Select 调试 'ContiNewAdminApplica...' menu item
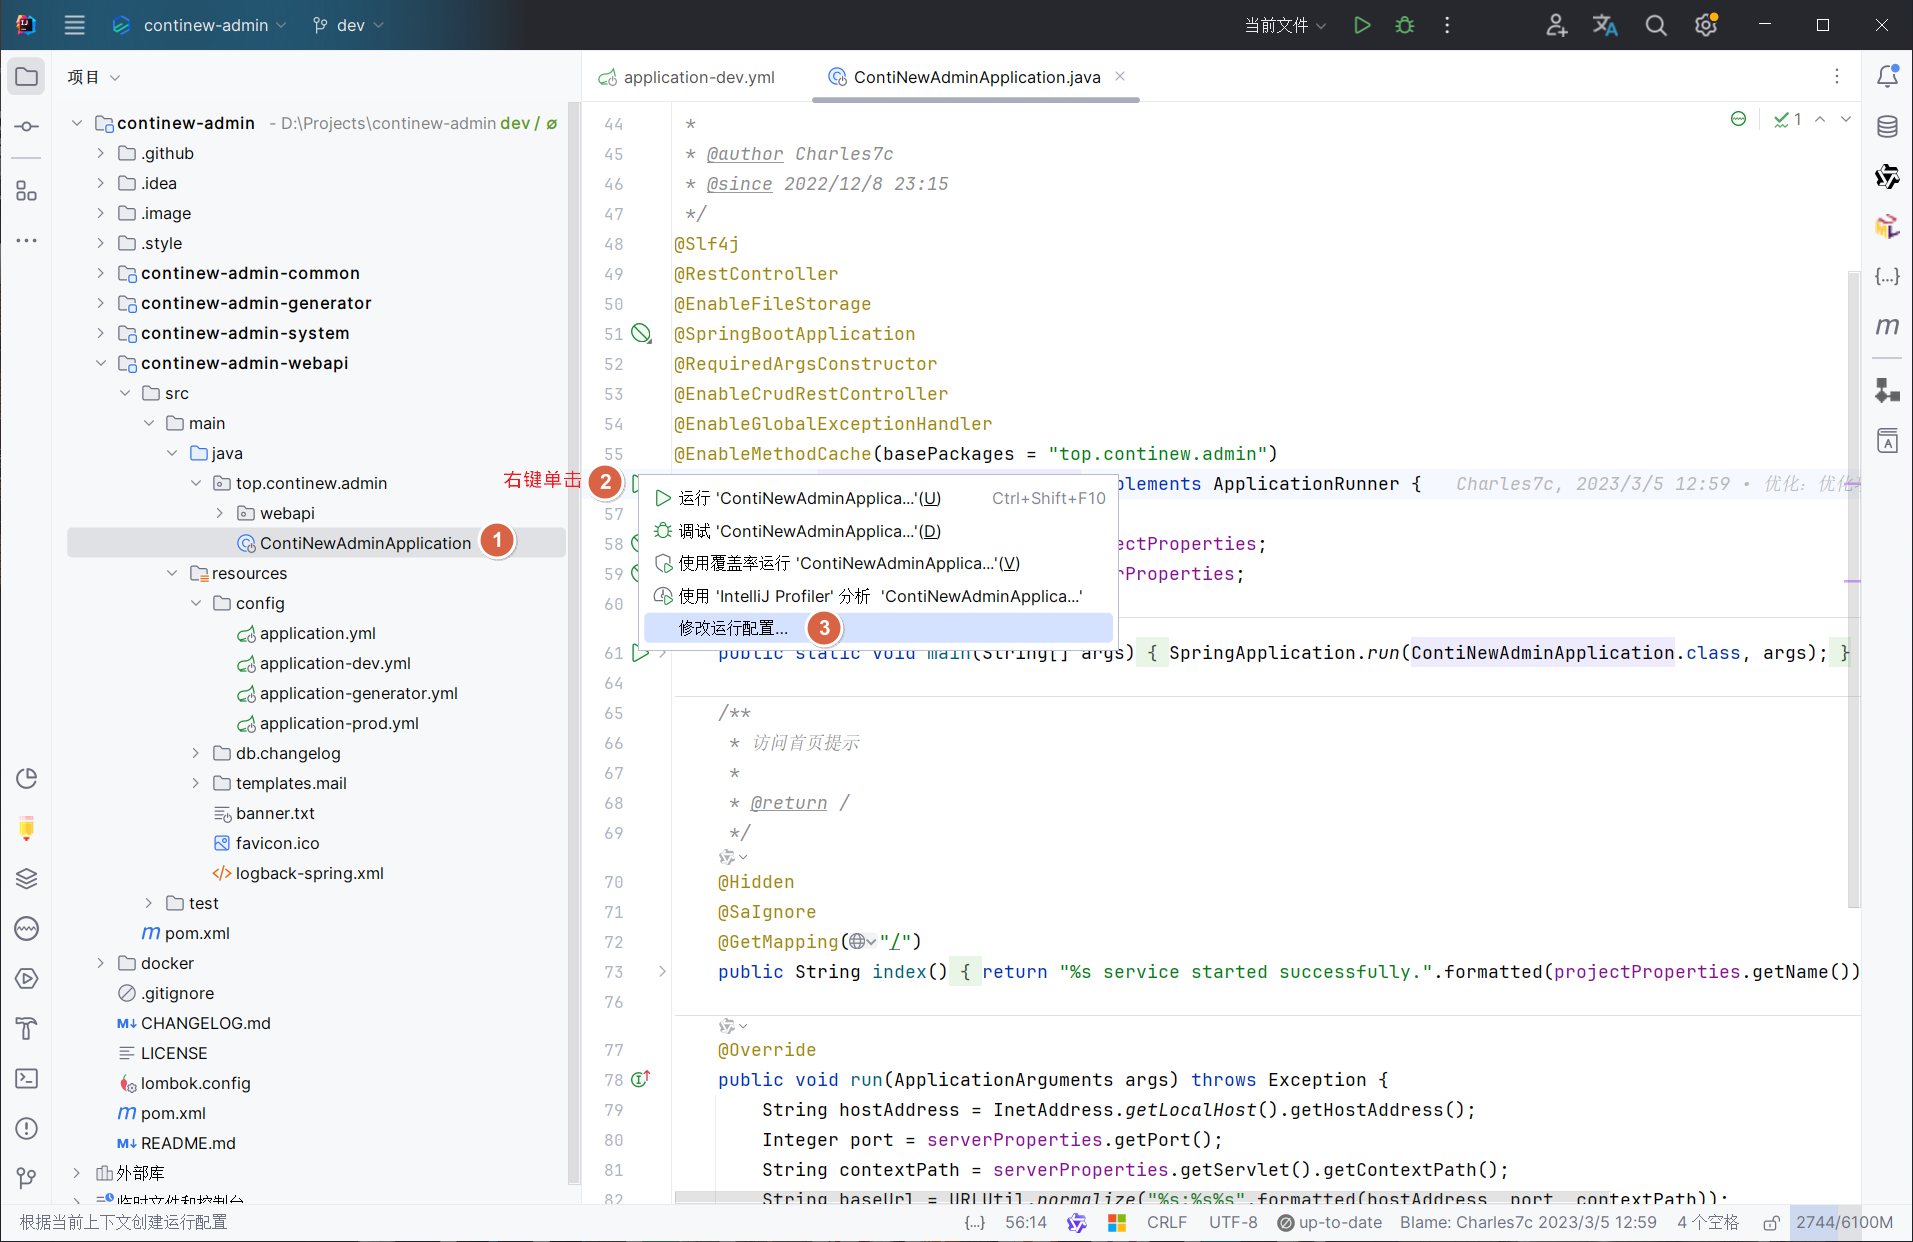Viewport: 1913px width, 1242px height. coord(878,531)
